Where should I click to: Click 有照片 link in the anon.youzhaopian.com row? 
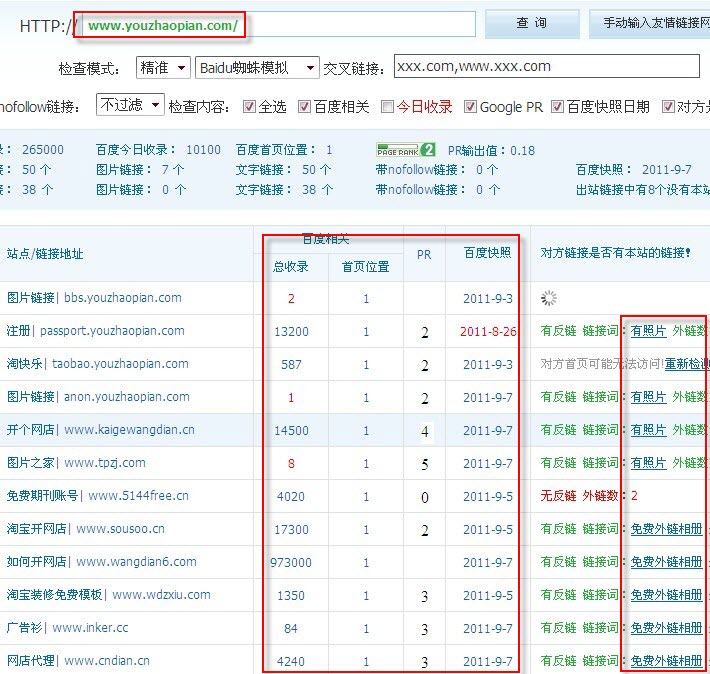pos(648,397)
